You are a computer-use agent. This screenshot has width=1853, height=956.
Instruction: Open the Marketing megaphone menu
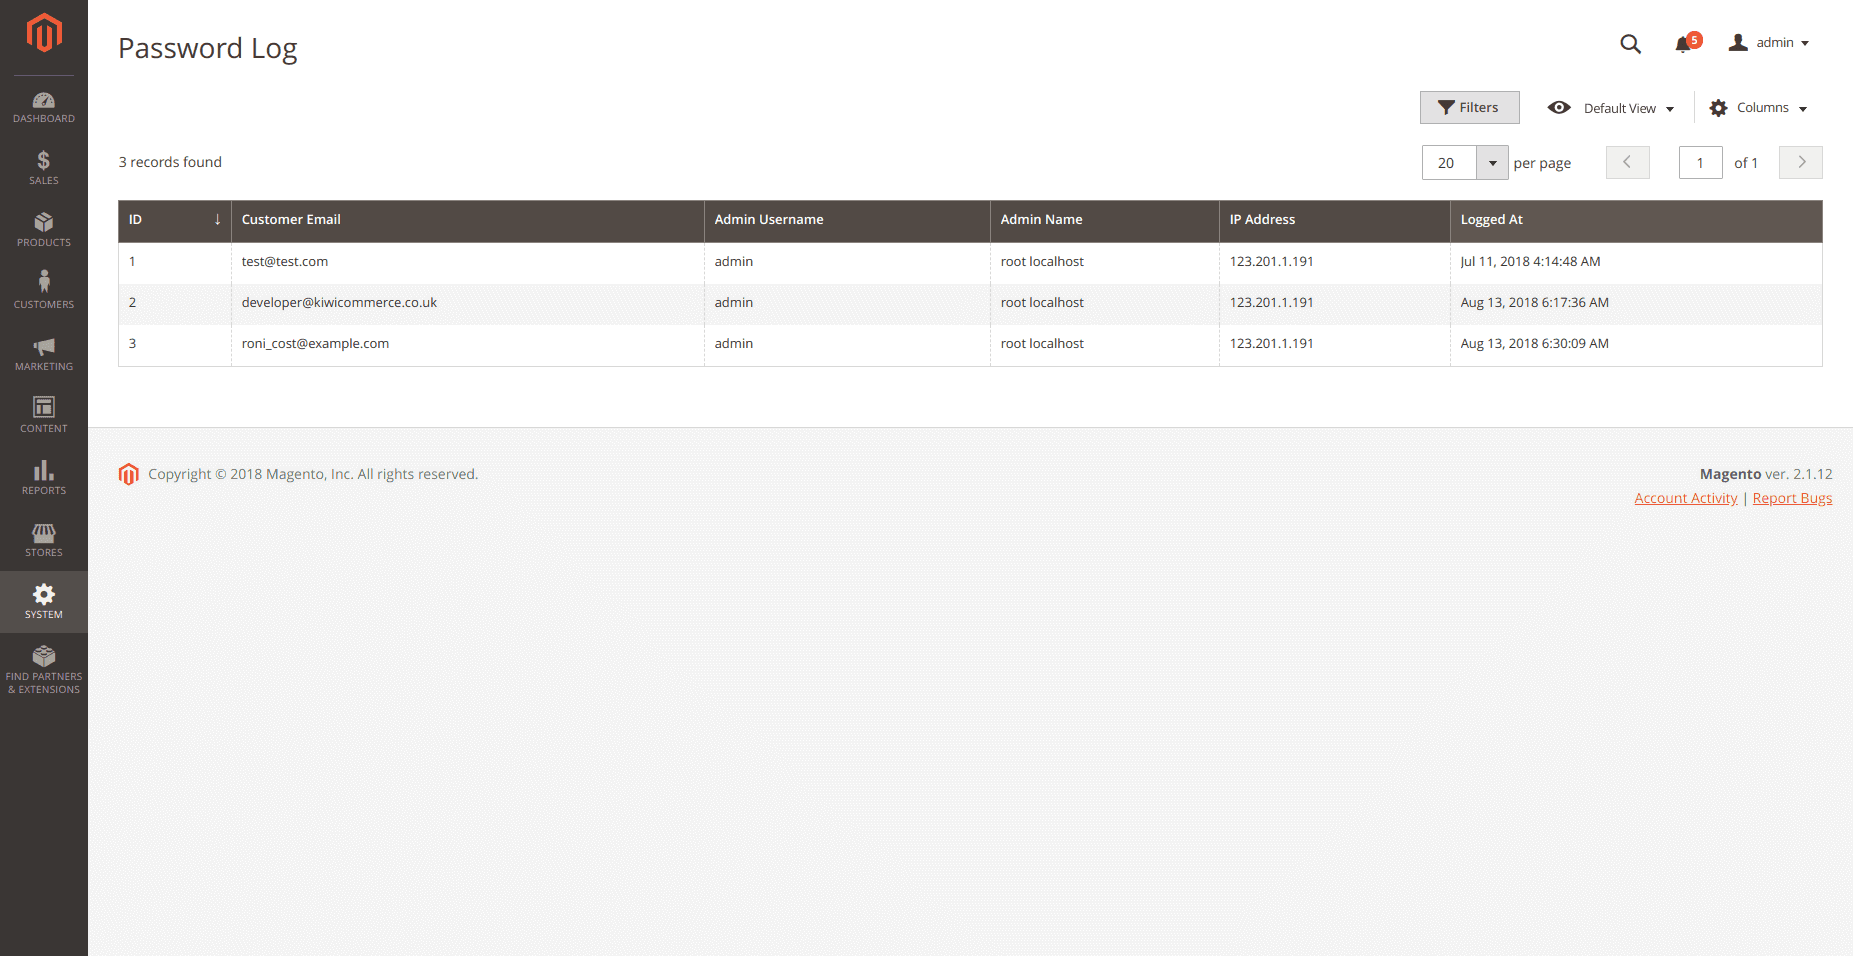pyautogui.click(x=44, y=354)
